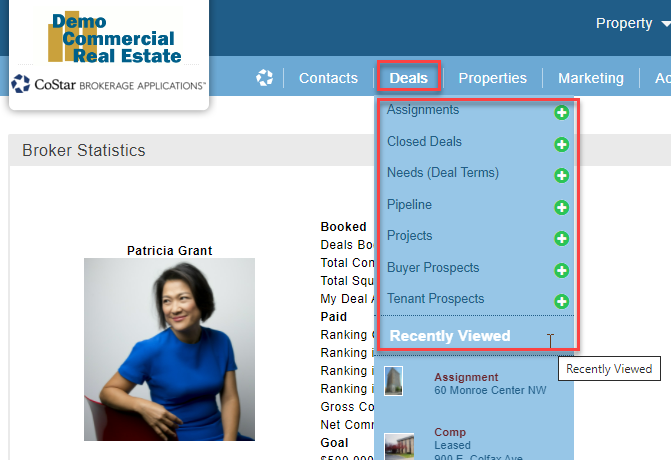Click the 60 Monroe Center building thumbnail
Viewport: 671px width, 460px height.
tap(394, 381)
